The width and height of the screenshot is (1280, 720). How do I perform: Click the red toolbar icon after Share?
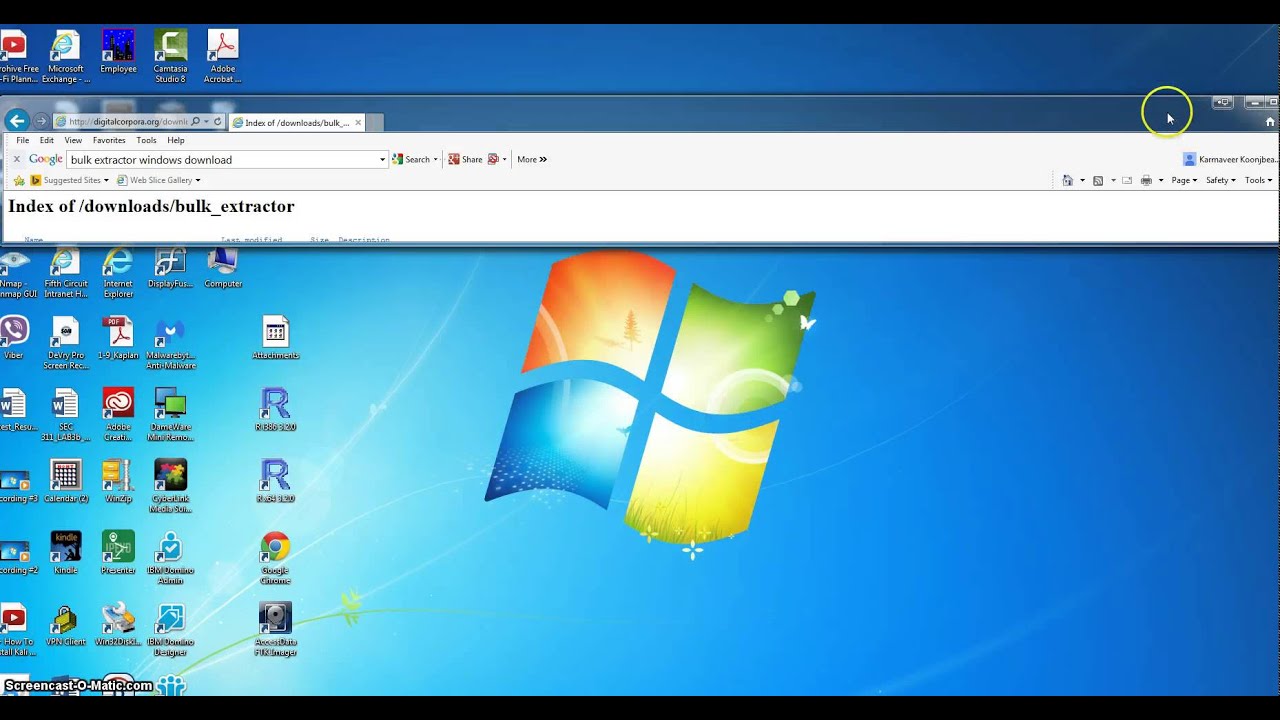tap(493, 159)
